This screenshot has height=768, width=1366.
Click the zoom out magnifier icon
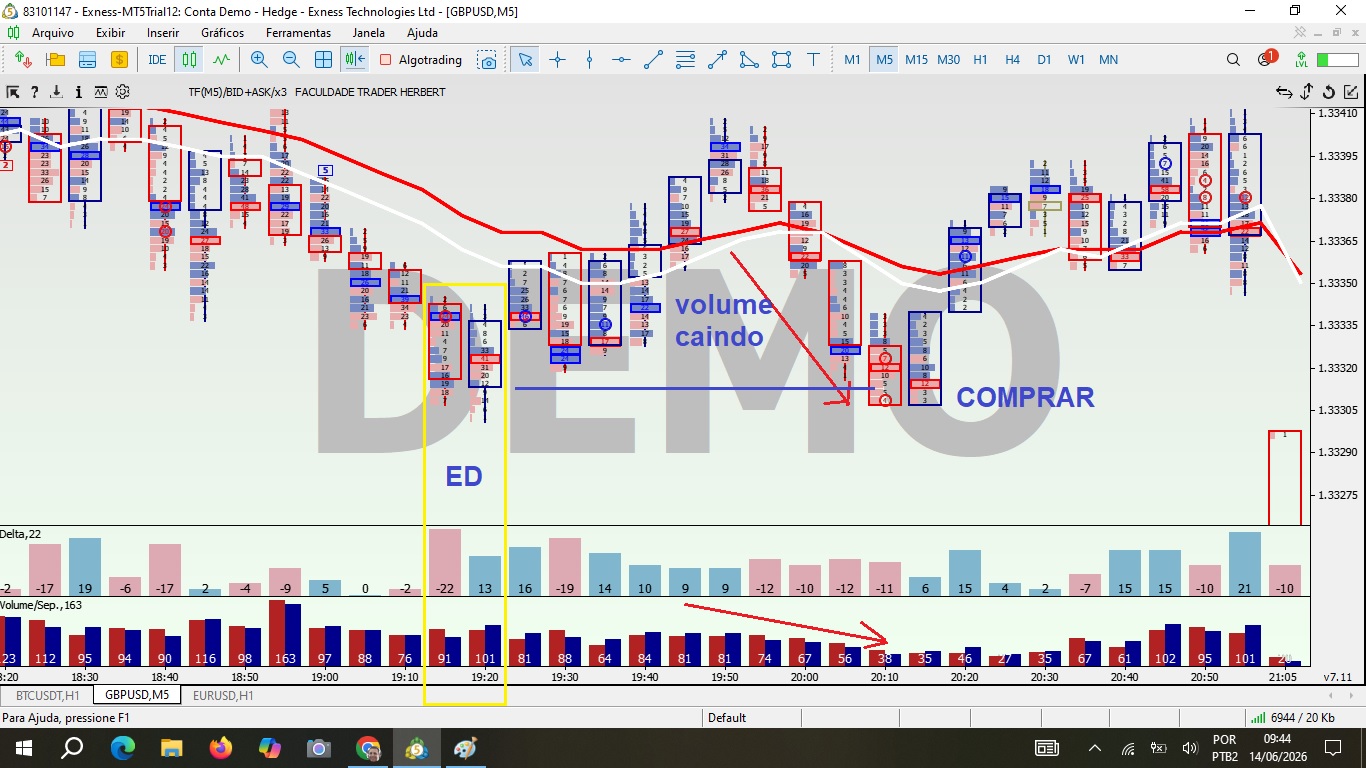tap(291, 60)
